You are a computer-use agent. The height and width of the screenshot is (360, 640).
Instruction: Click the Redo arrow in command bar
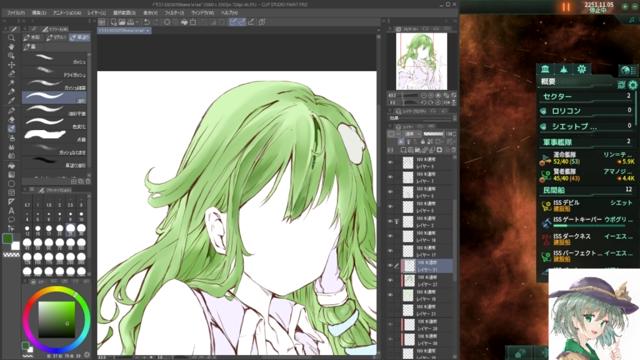(x=156, y=22)
